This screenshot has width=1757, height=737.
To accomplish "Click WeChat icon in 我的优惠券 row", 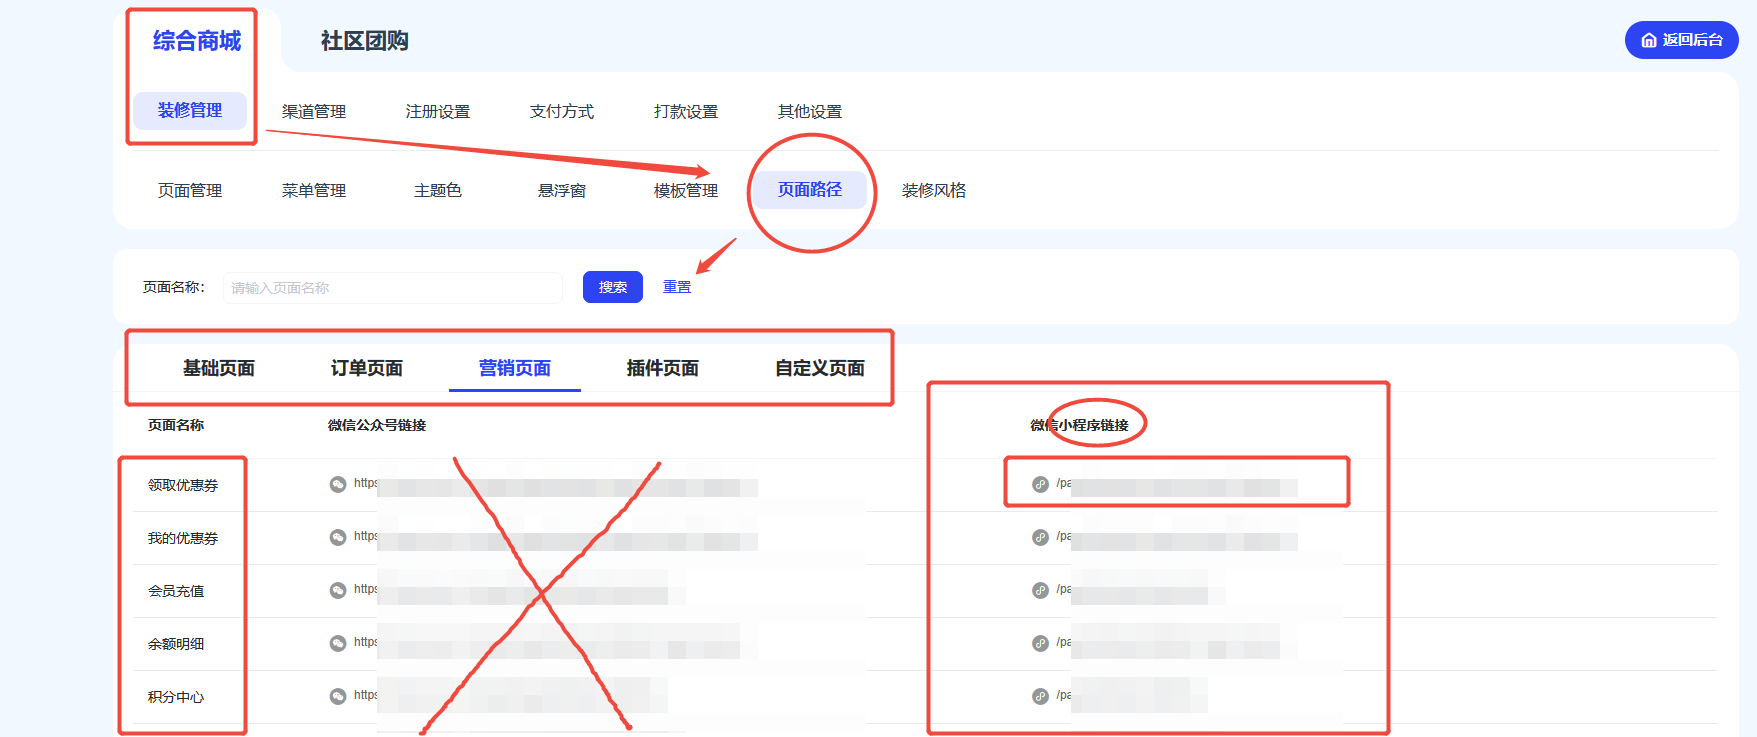I will coord(338,538).
